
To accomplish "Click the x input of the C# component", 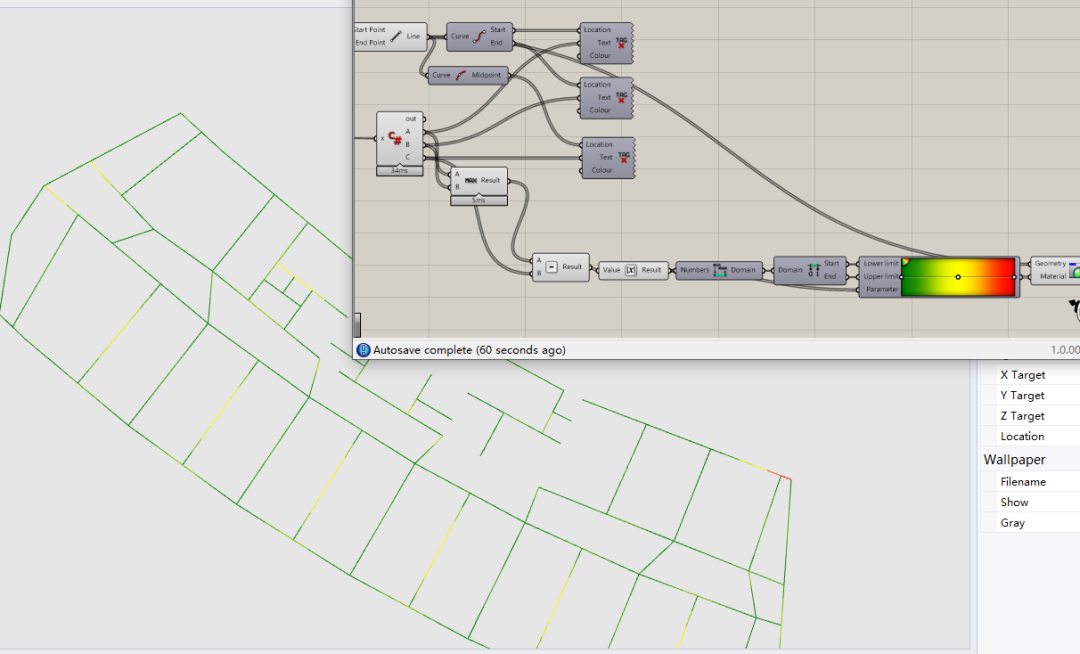I will pyautogui.click(x=382, y=138).
